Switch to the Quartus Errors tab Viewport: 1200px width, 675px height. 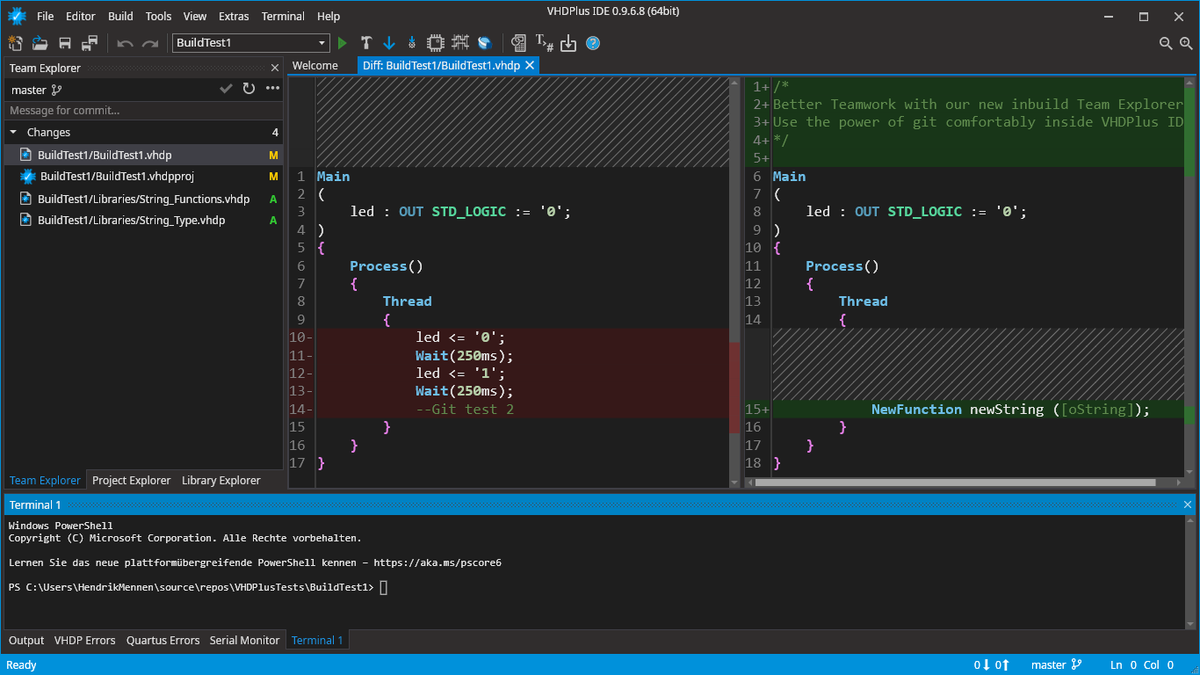(x=163, y=640)
